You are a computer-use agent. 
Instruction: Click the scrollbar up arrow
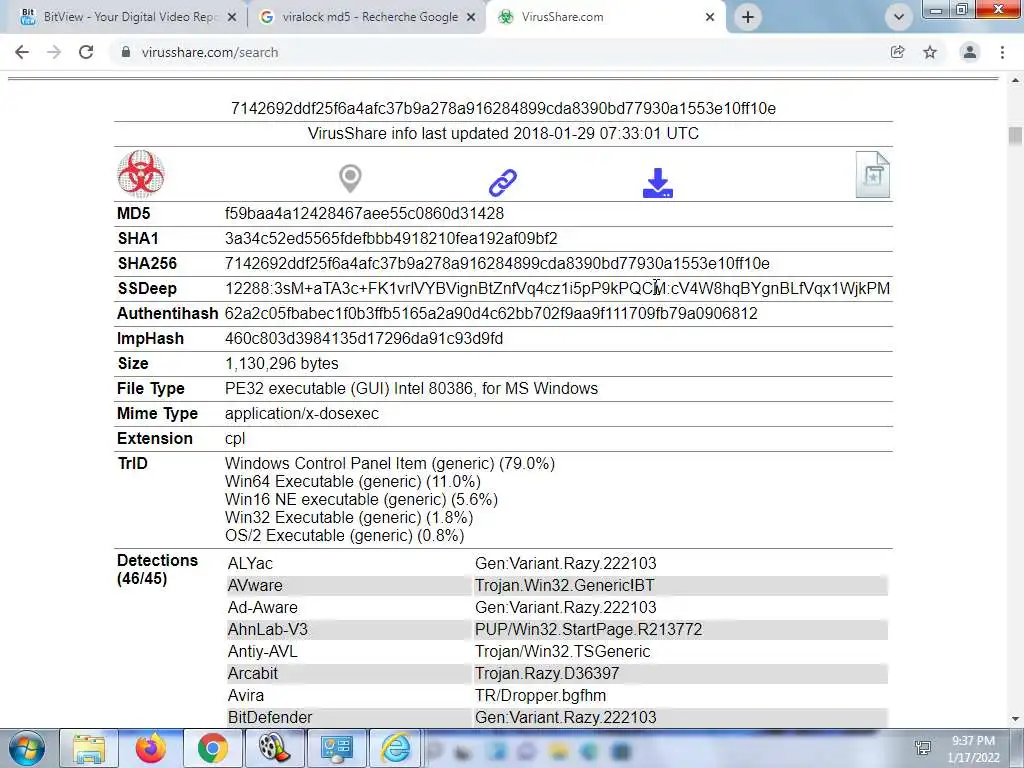coord(1015,81)
